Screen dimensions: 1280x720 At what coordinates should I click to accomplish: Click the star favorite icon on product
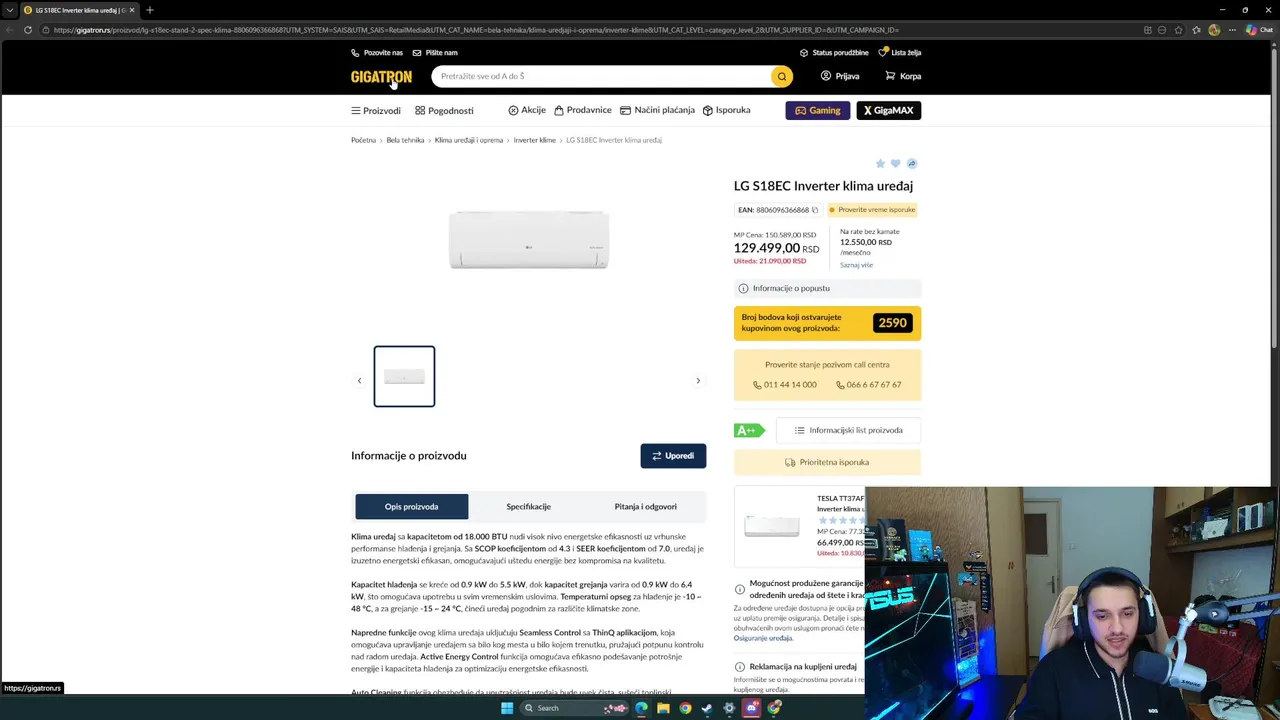(x=880, y=163)
